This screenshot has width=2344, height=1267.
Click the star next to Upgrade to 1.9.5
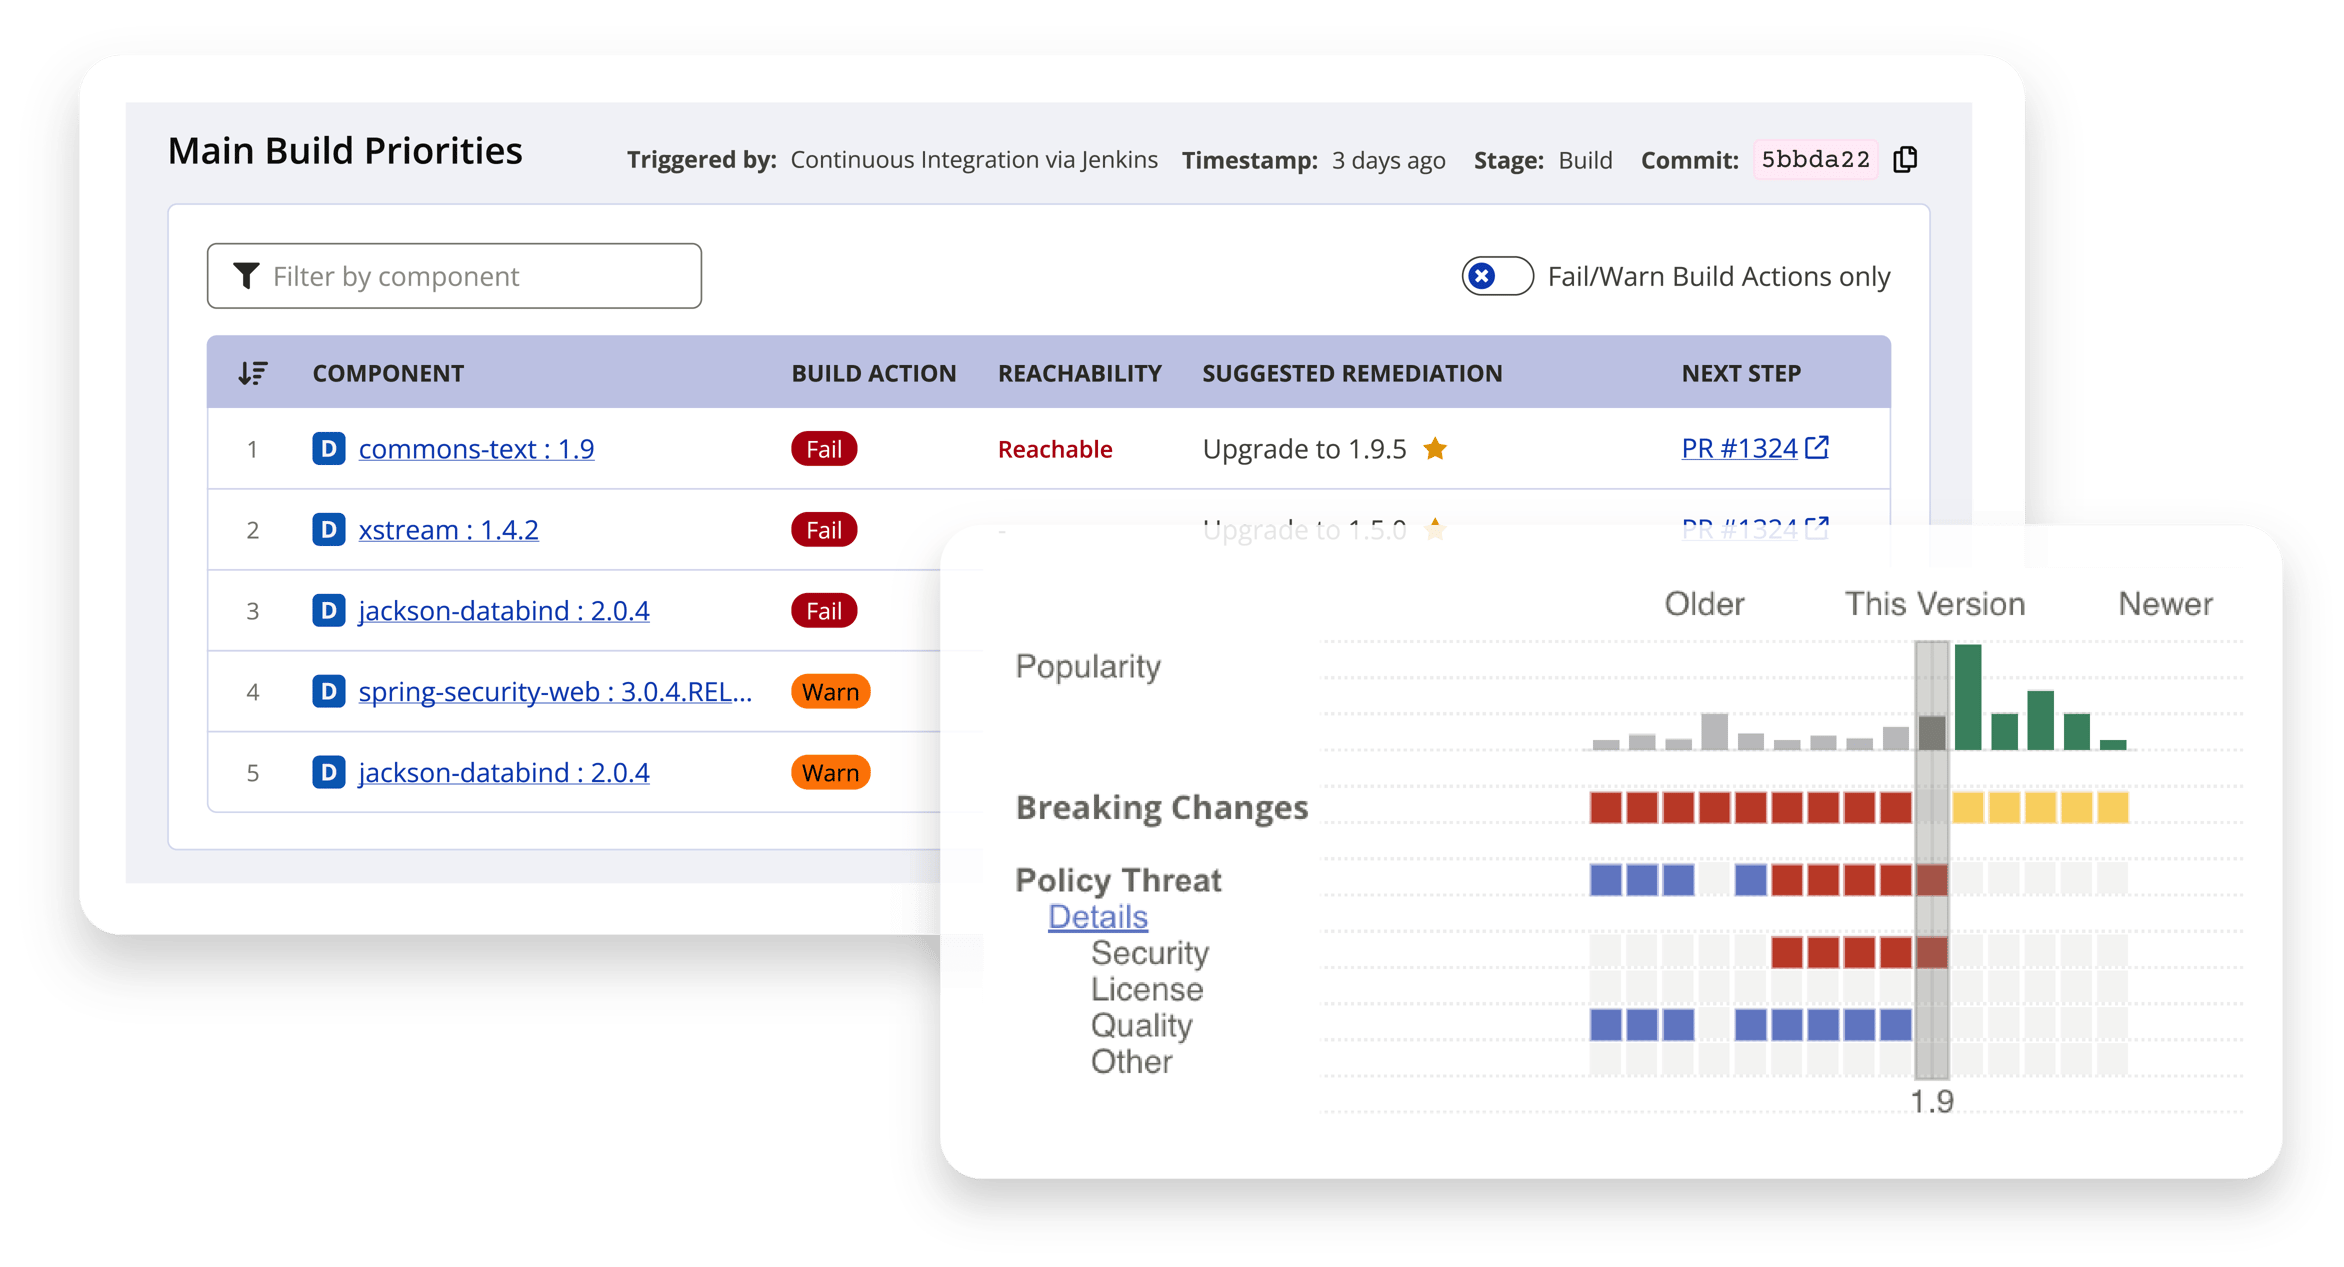tap(1435, 448)
